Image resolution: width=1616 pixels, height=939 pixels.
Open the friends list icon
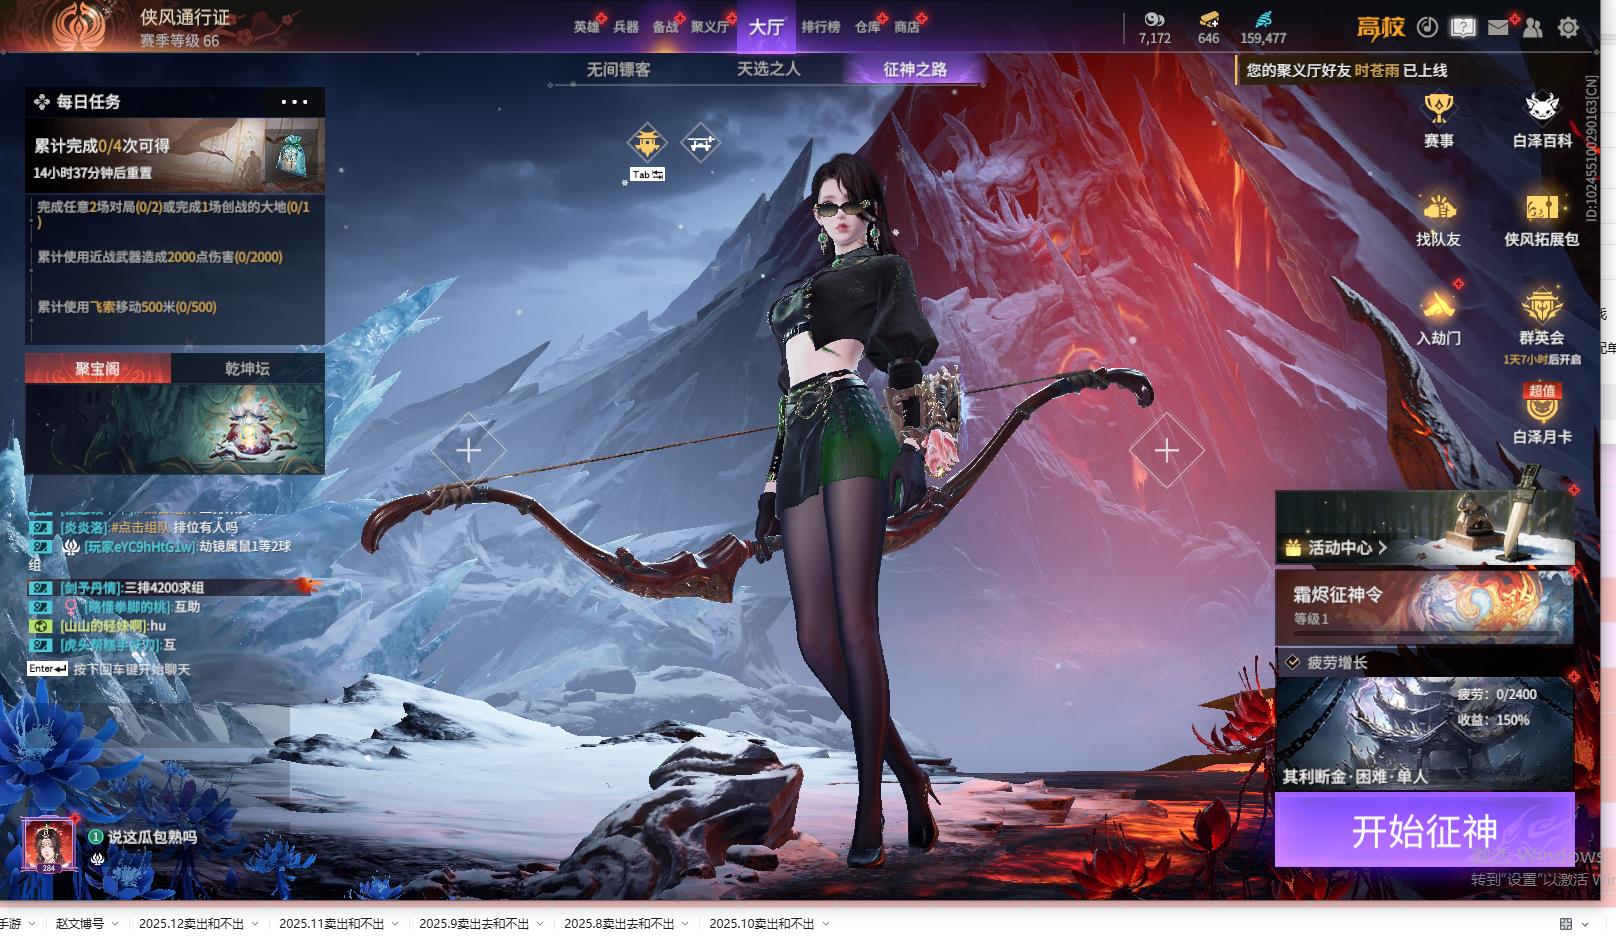click(x=1533, y=28)
